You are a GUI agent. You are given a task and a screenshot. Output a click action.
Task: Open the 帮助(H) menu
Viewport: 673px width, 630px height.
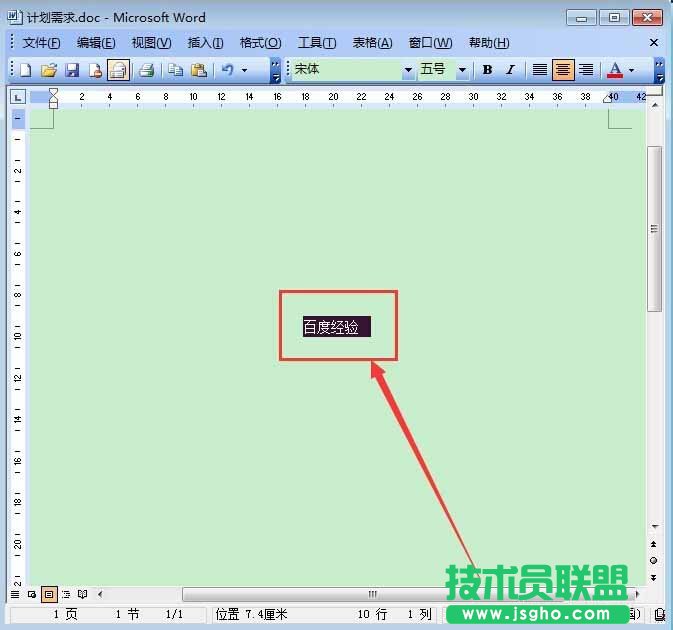(x=489, y=43)
